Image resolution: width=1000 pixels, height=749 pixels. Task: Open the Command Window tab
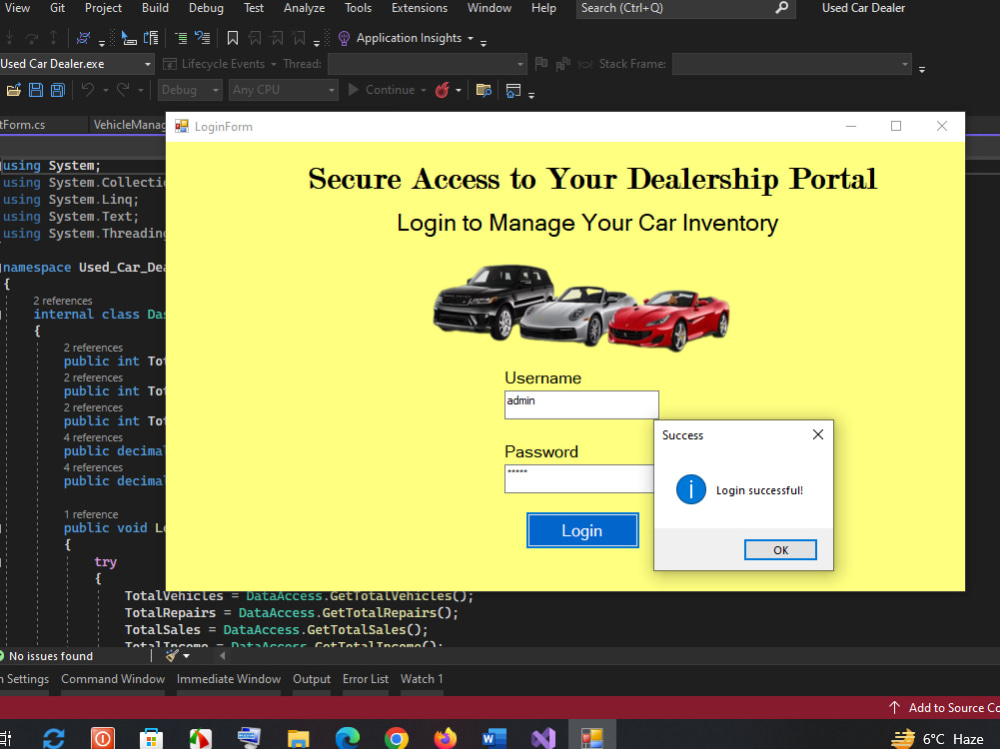click(x=113, y=679)
